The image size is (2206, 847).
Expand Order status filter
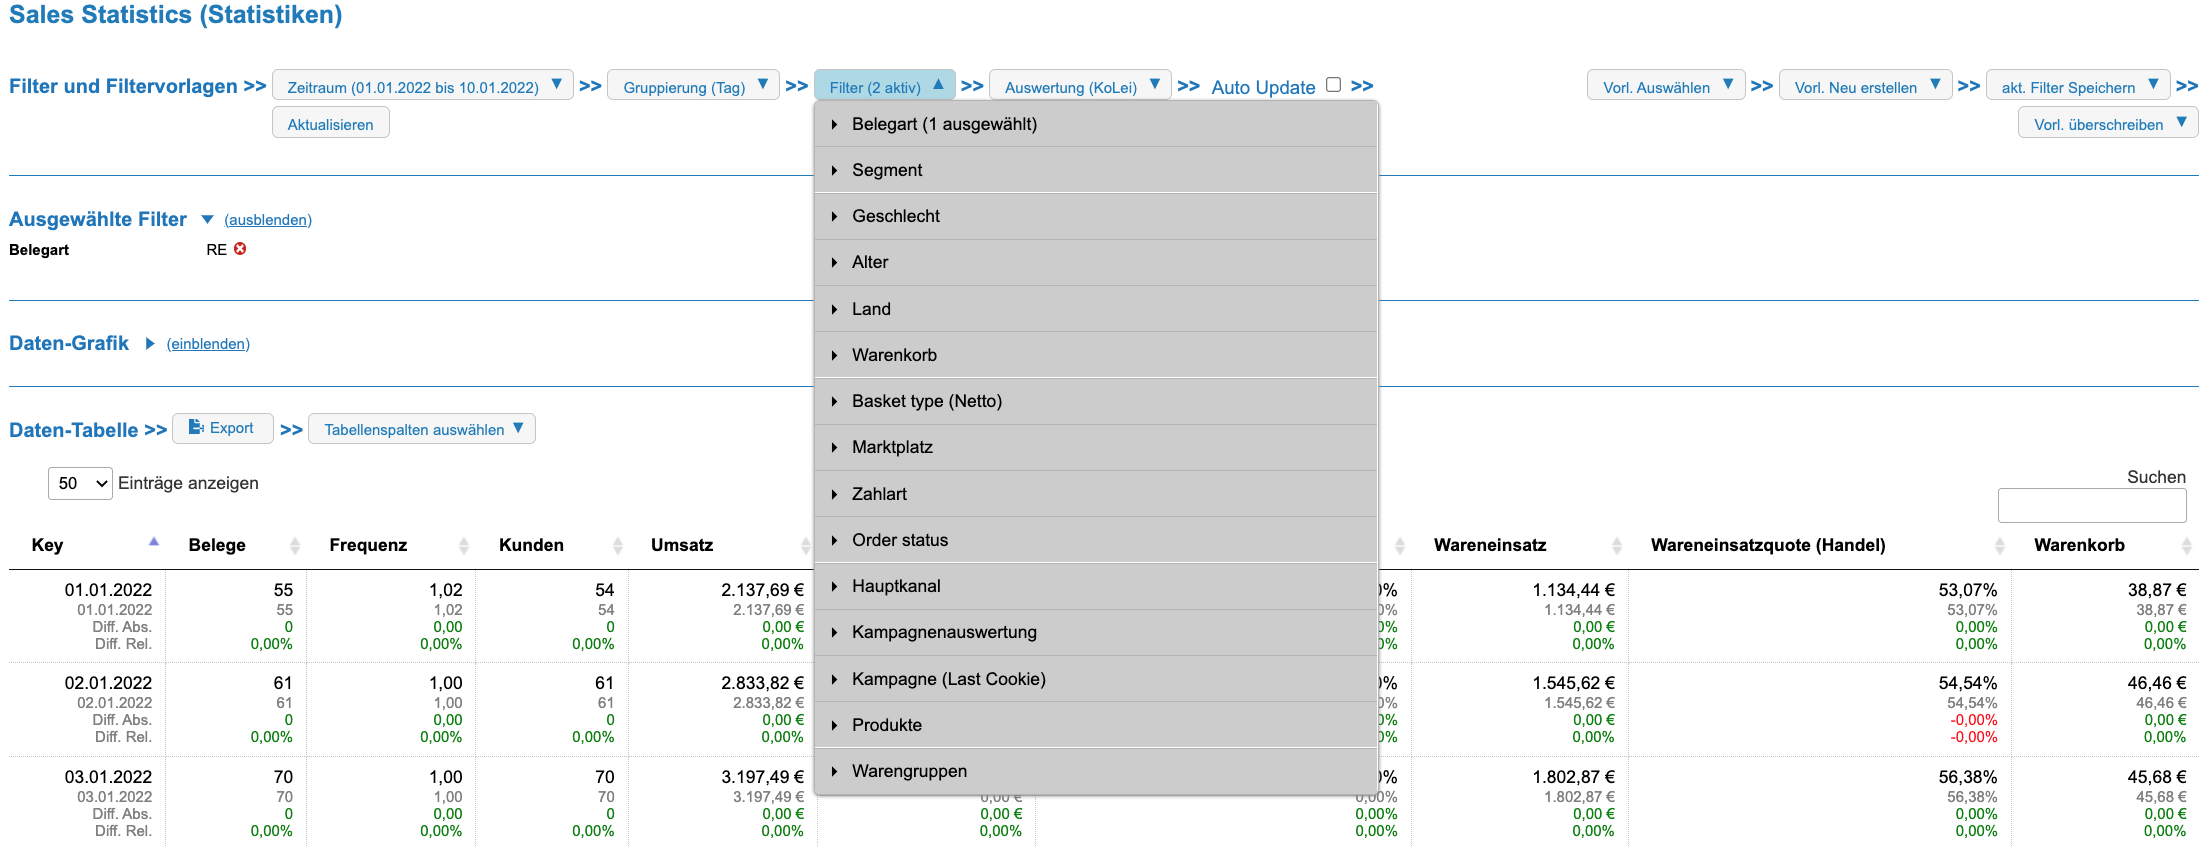click(1096, 540)
